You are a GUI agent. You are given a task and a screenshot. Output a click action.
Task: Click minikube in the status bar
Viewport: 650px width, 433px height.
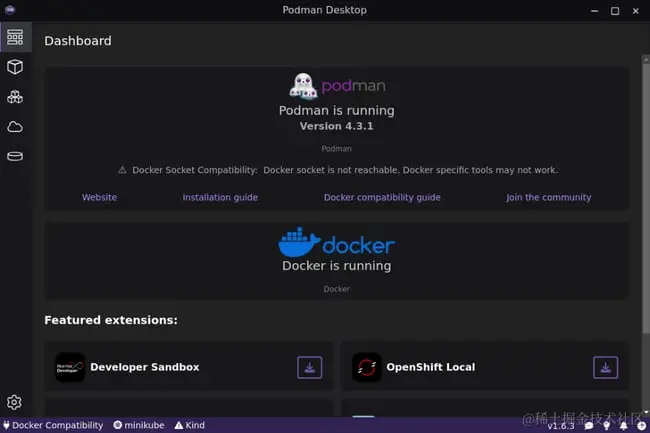point(139,425)
